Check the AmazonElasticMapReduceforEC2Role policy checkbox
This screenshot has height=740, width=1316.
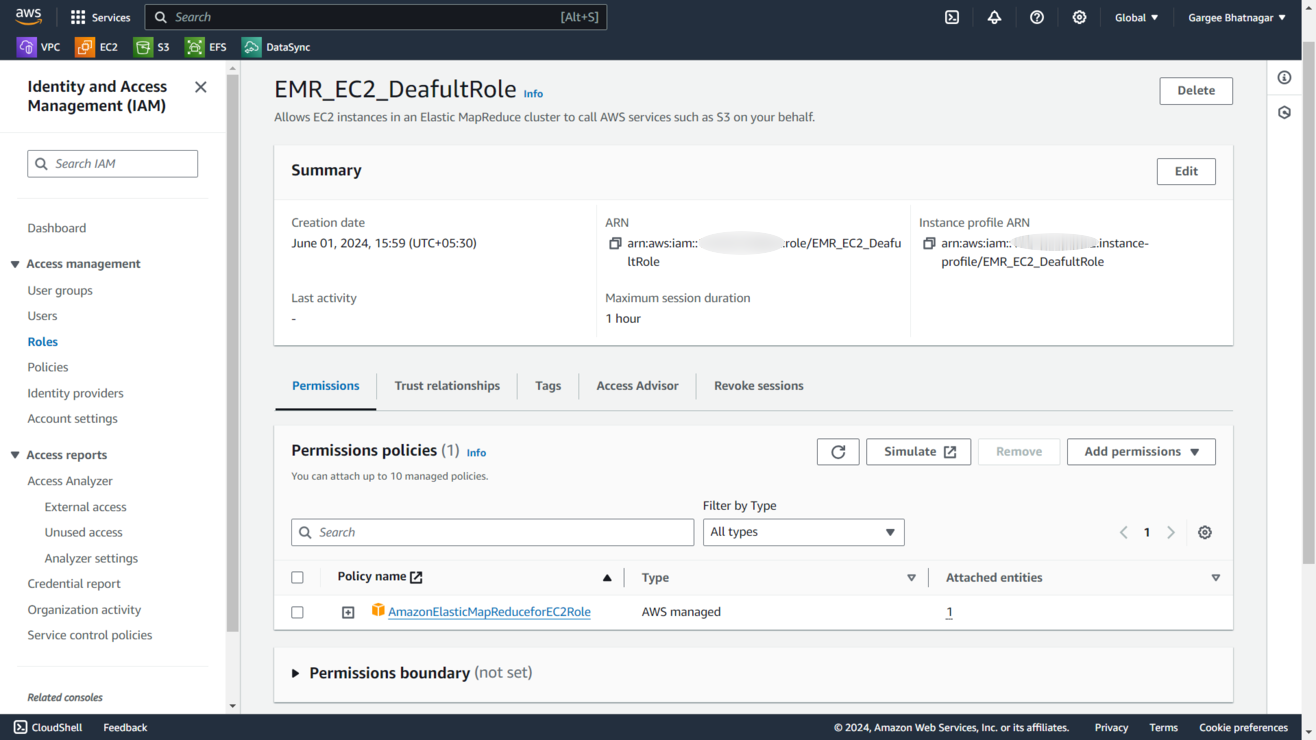coord(297,612)
